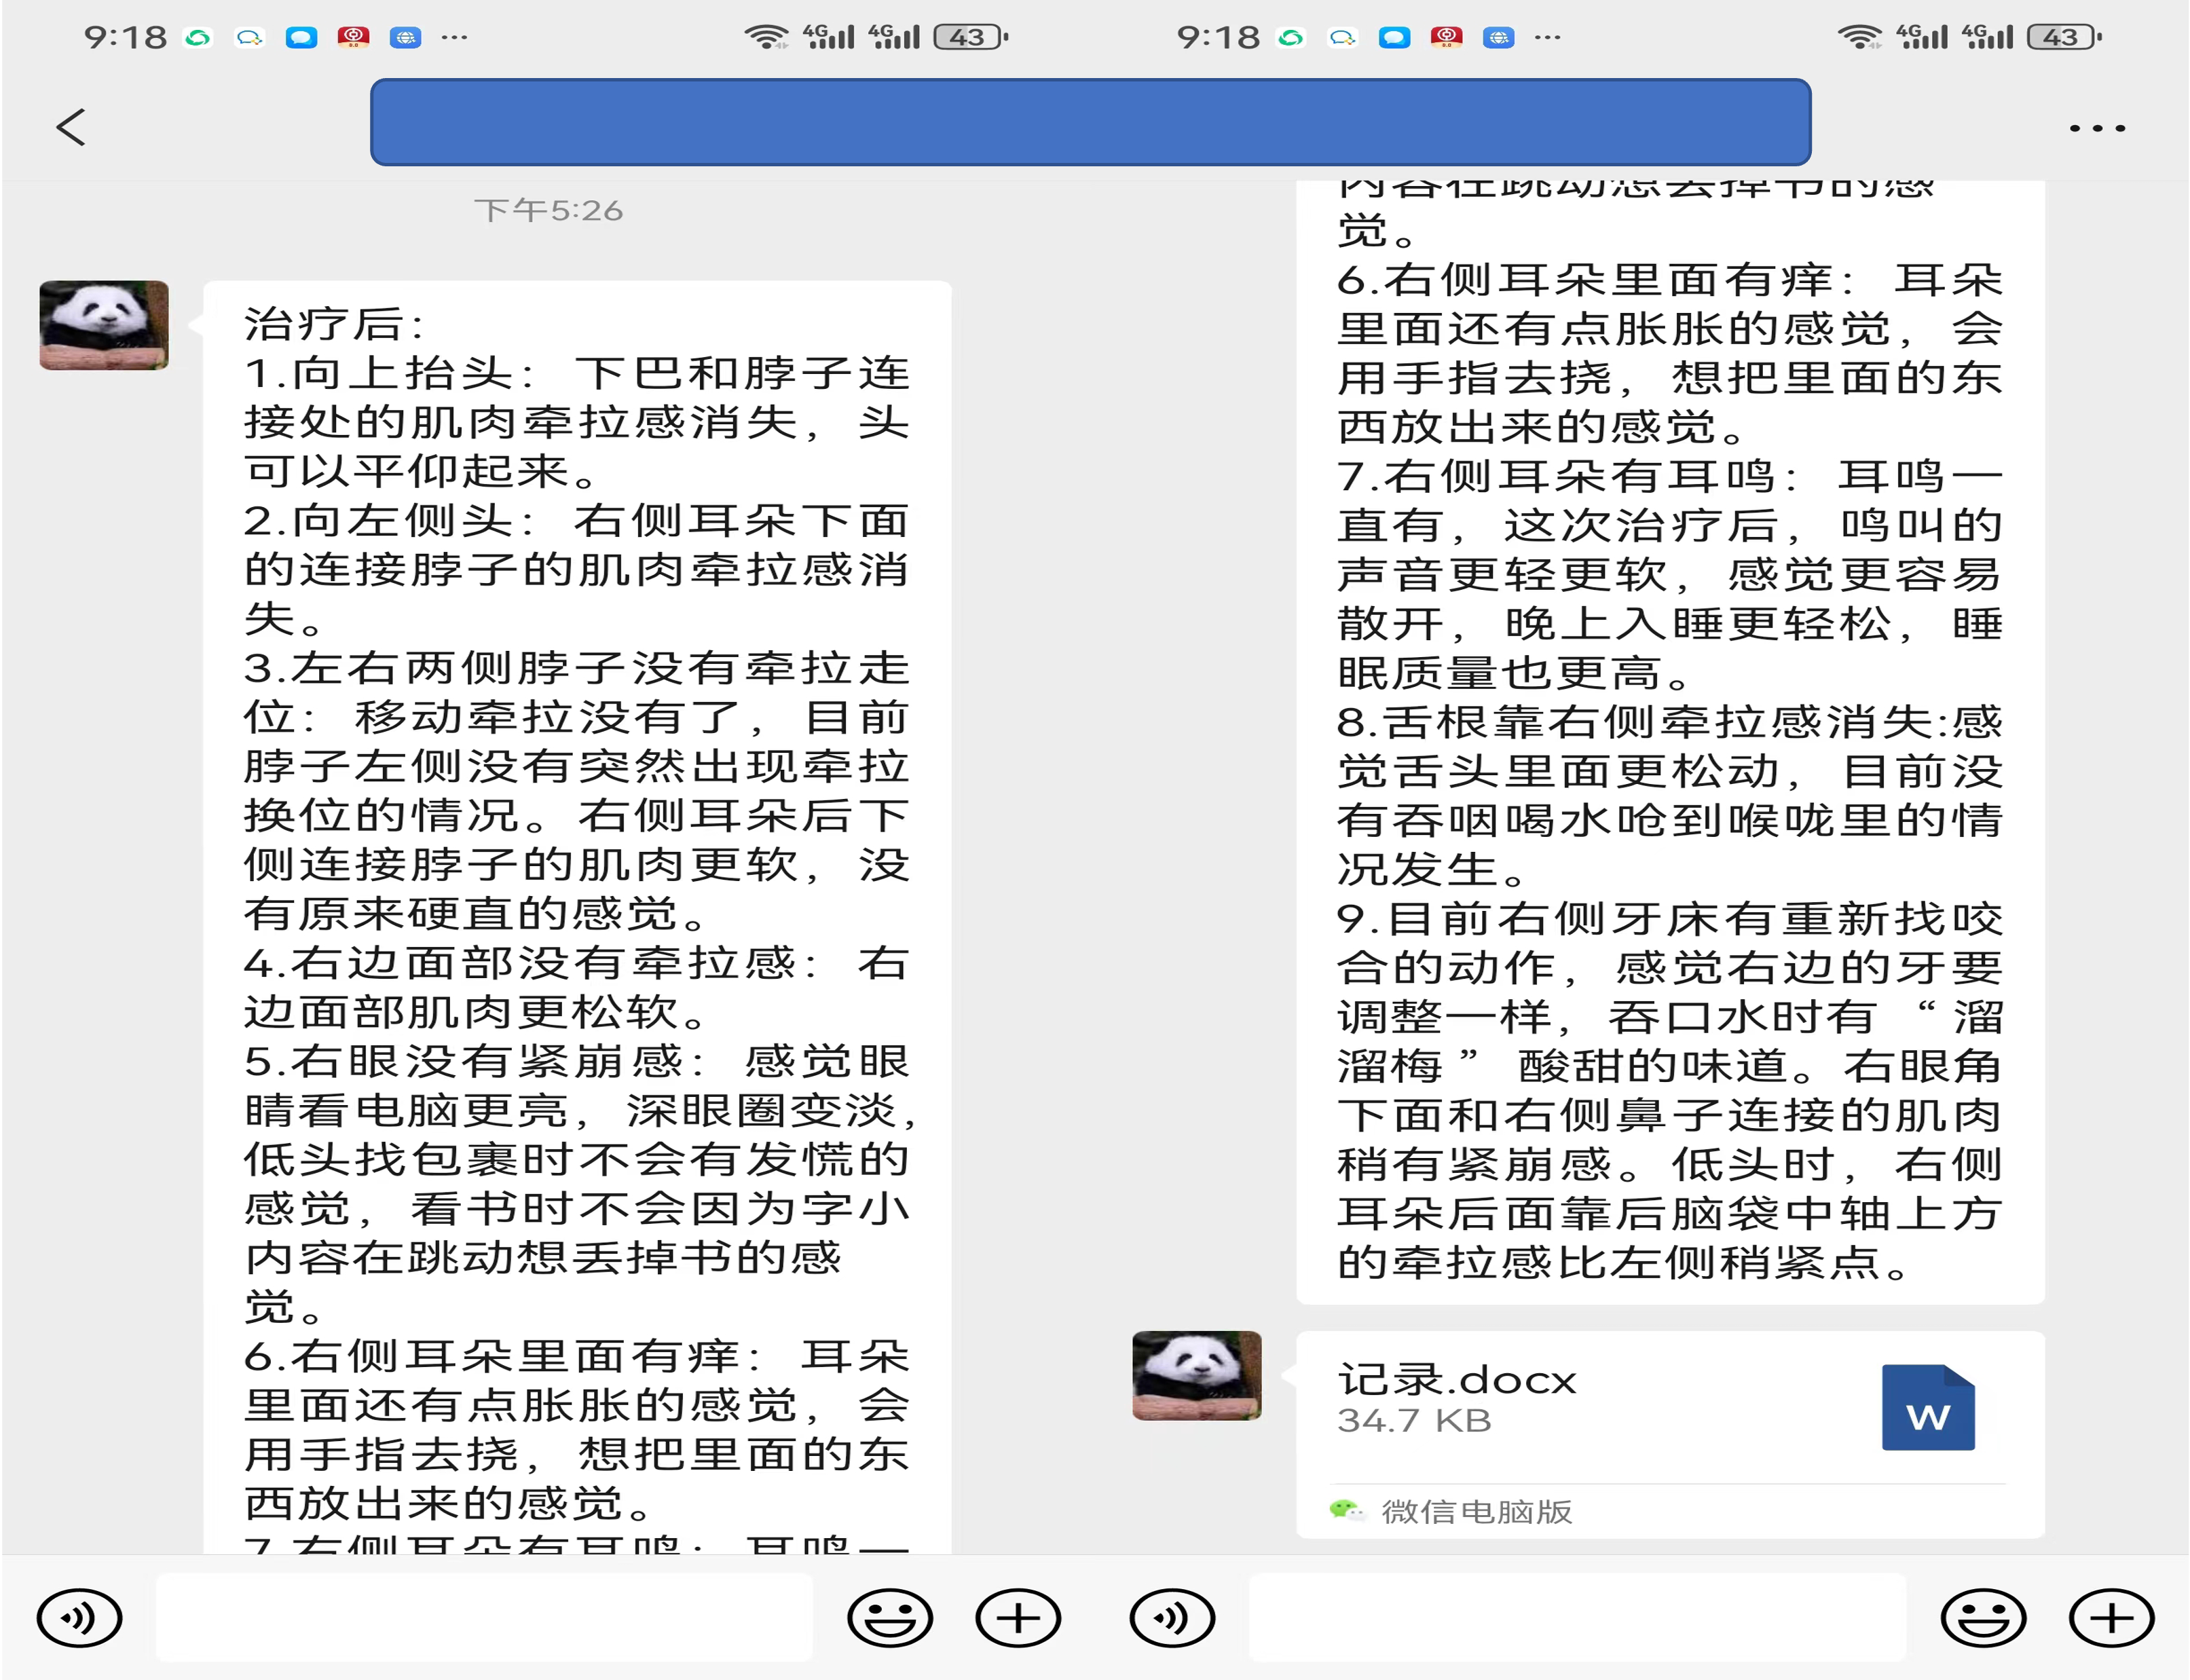Open the Word icon of 记录.docx

pyautogui.click(x=1927, y=1407)
